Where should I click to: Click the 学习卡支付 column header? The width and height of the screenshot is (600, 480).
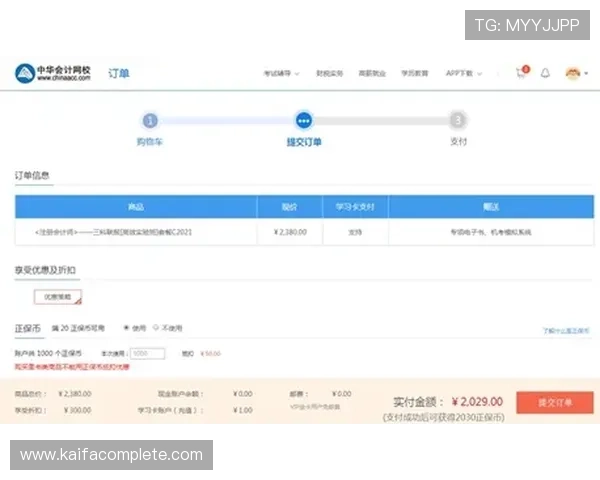tap(355, 207)
